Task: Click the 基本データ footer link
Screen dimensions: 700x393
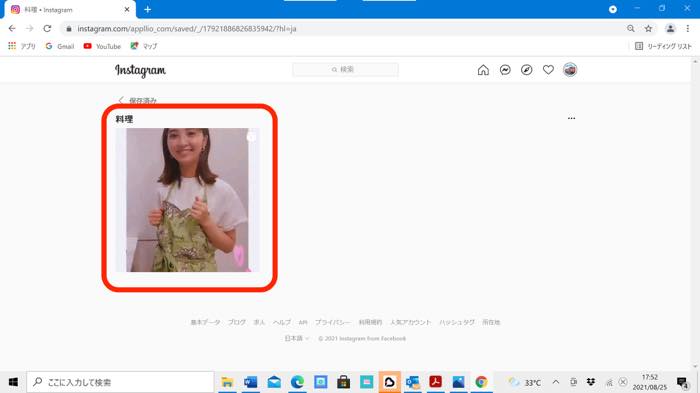Action: click(205, 322)
